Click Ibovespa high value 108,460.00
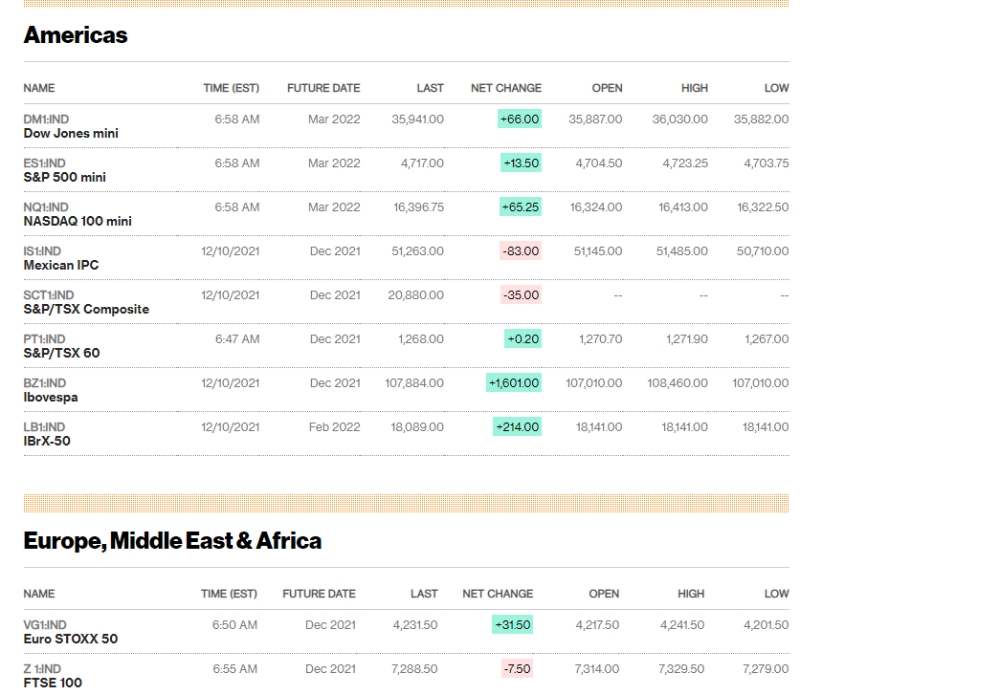This screenshot has width=1000, height=695. click(x=677, y=383)
